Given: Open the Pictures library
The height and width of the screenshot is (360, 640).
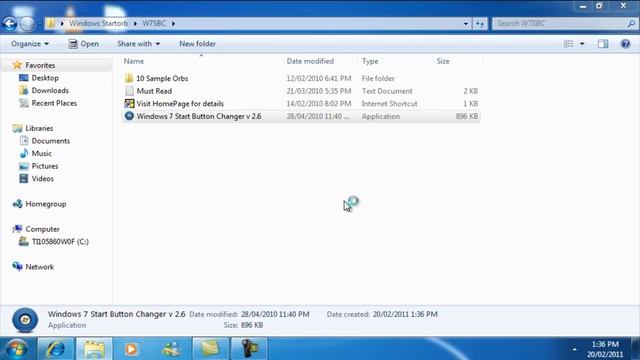Looking at the screenshot, I should (45, 166).
